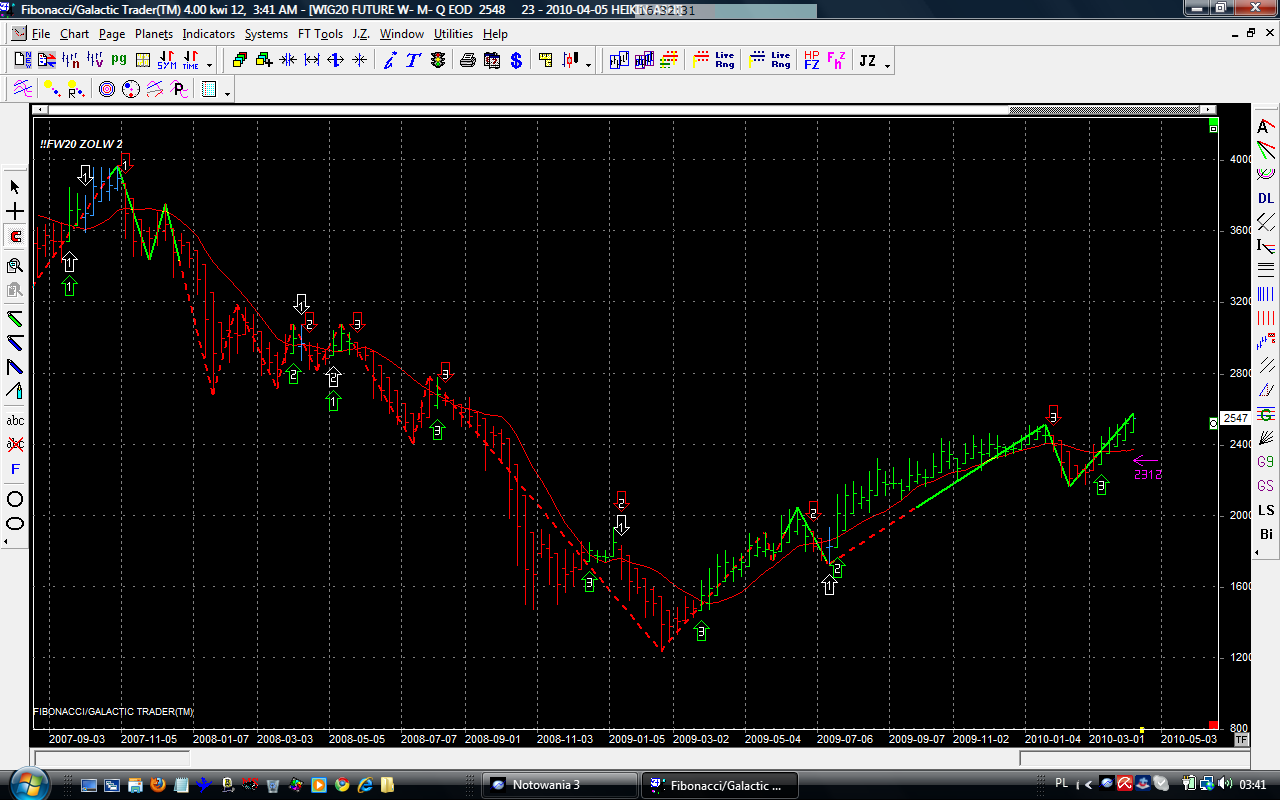Open the FT Tools menu
This screenshot has width=1280, height=800.
click(x=320, y=34)
